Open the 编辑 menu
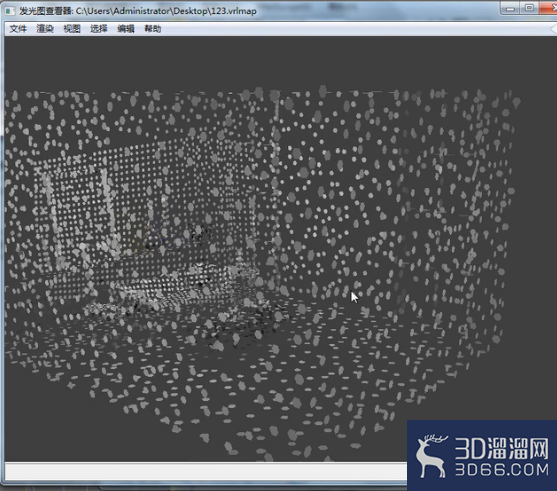Viewport: 557px width, 491px height. coord(126,28)
